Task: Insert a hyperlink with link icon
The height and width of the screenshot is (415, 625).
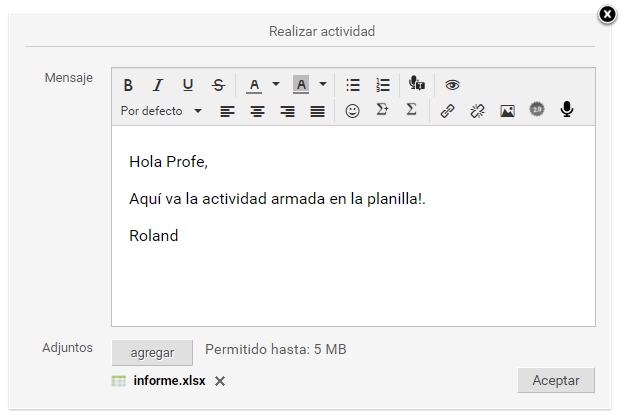Action: (x=447, y=111)
